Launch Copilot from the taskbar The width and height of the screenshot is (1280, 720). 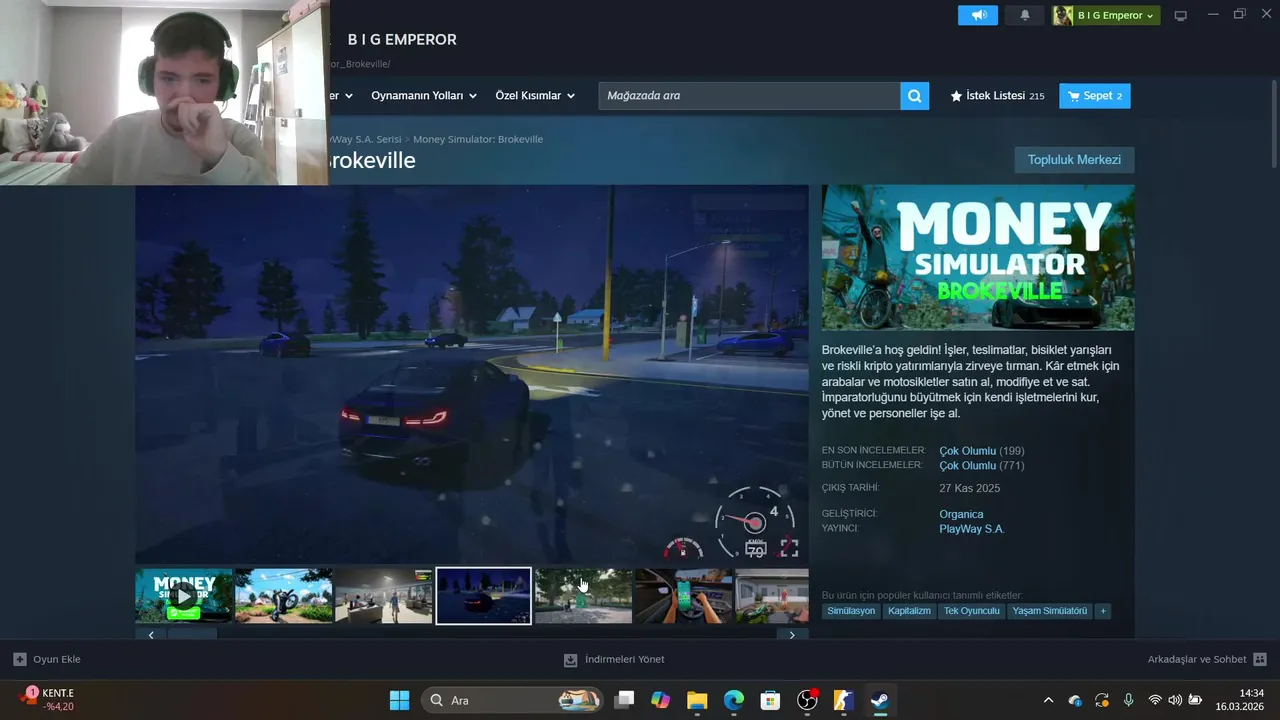660,700
